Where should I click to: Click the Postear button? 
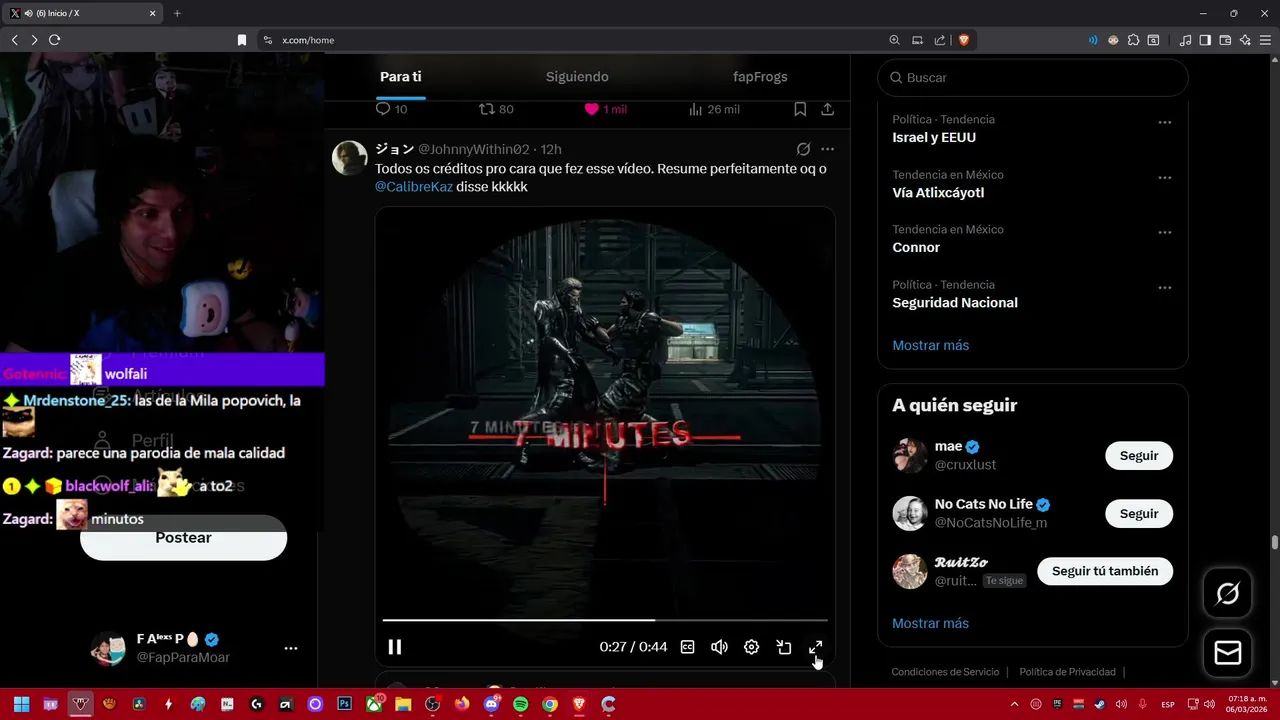point(183,538)
